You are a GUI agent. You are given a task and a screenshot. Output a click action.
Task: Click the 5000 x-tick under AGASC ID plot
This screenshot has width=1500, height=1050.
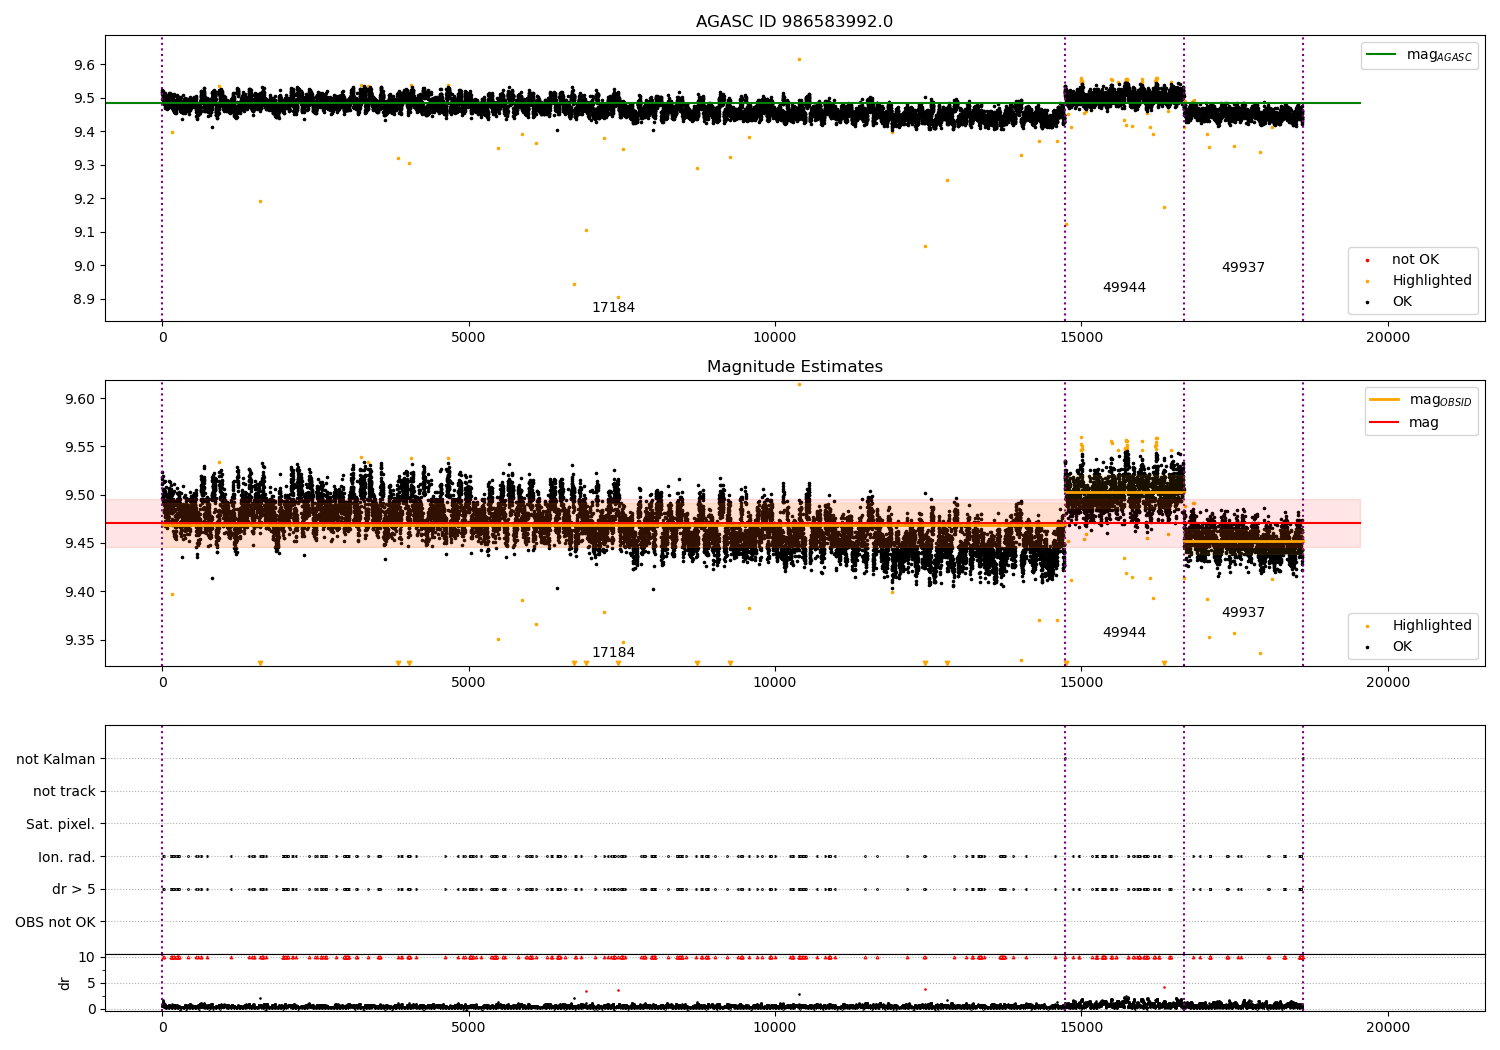point(468,338)
